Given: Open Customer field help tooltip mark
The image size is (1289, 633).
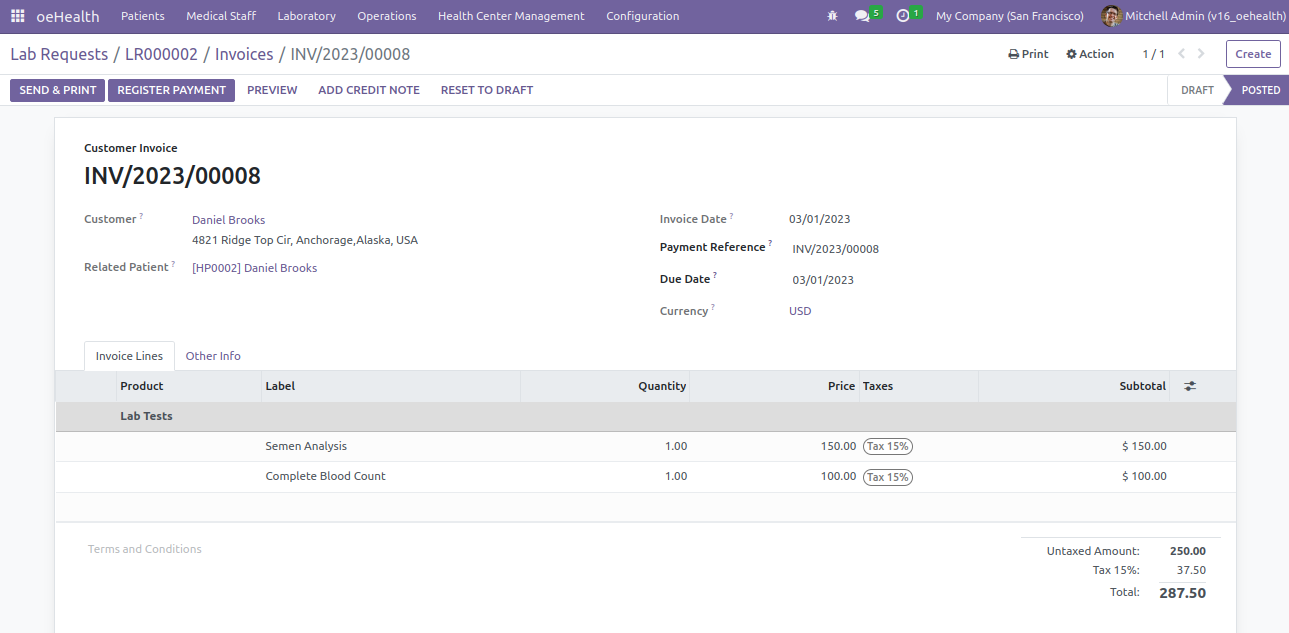Looking at the screenshot, I should 141,216.
